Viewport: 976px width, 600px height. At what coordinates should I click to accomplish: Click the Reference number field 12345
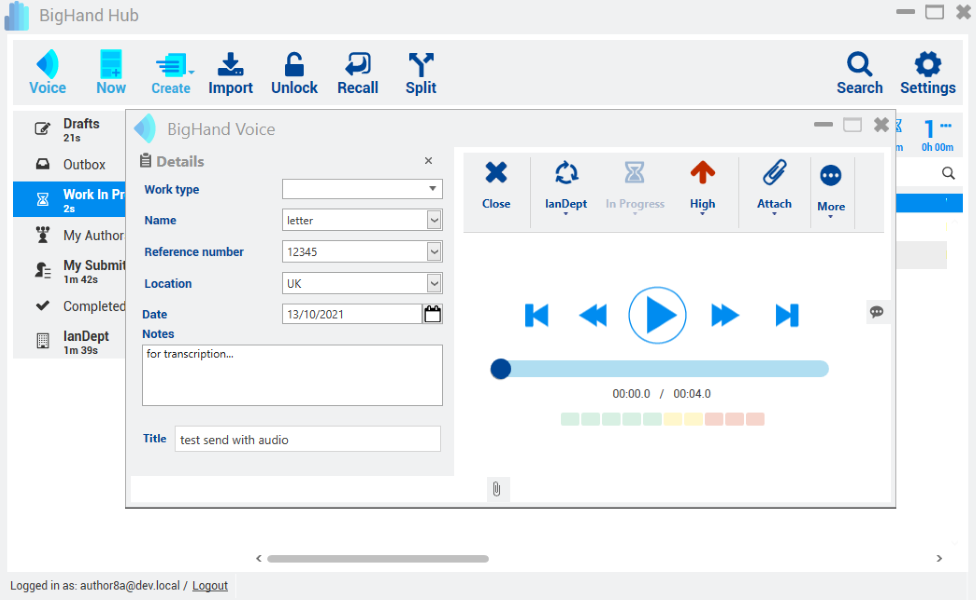tap(354, 251)
